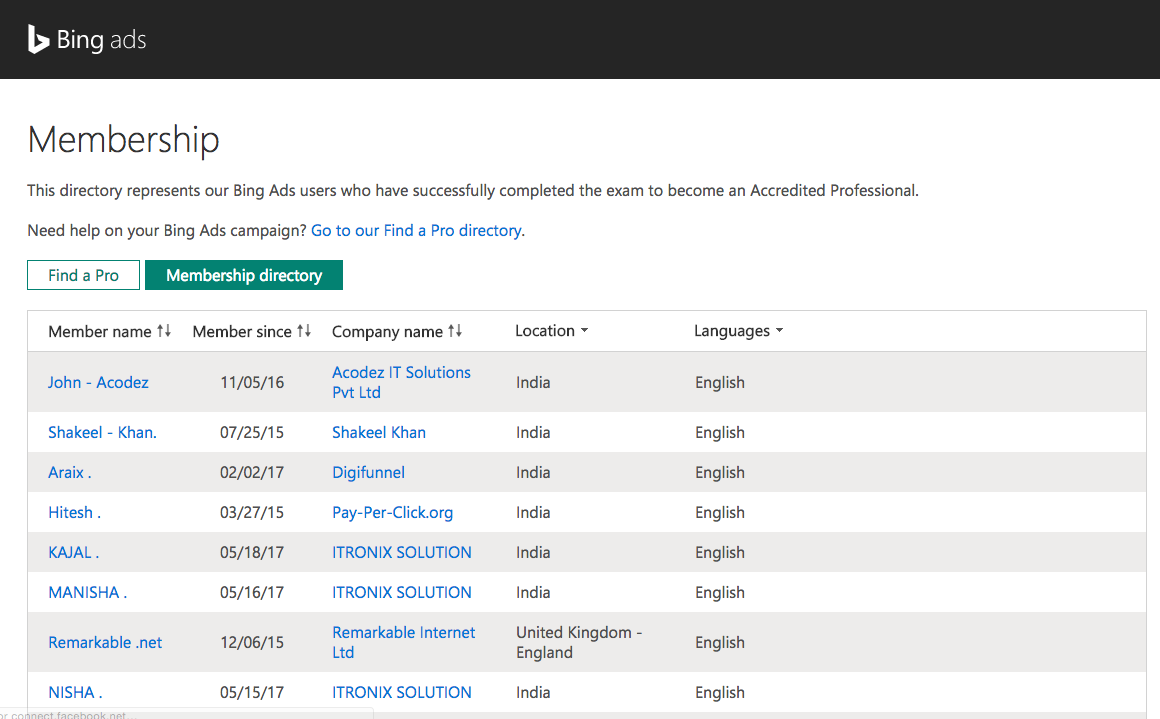Click English language in Remarkable .net row
The width and height of the screenshot is (1160, 719).
click(720, 643)
